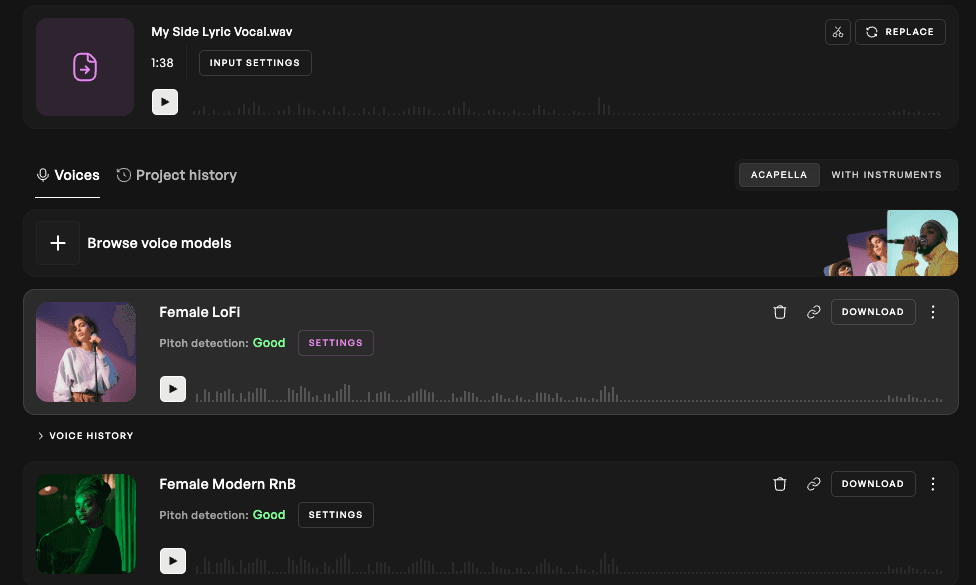976x585 pixels.
Task: Click the plus icon to browse voice models
Action: pyautogui.click(x=58, y=243)
